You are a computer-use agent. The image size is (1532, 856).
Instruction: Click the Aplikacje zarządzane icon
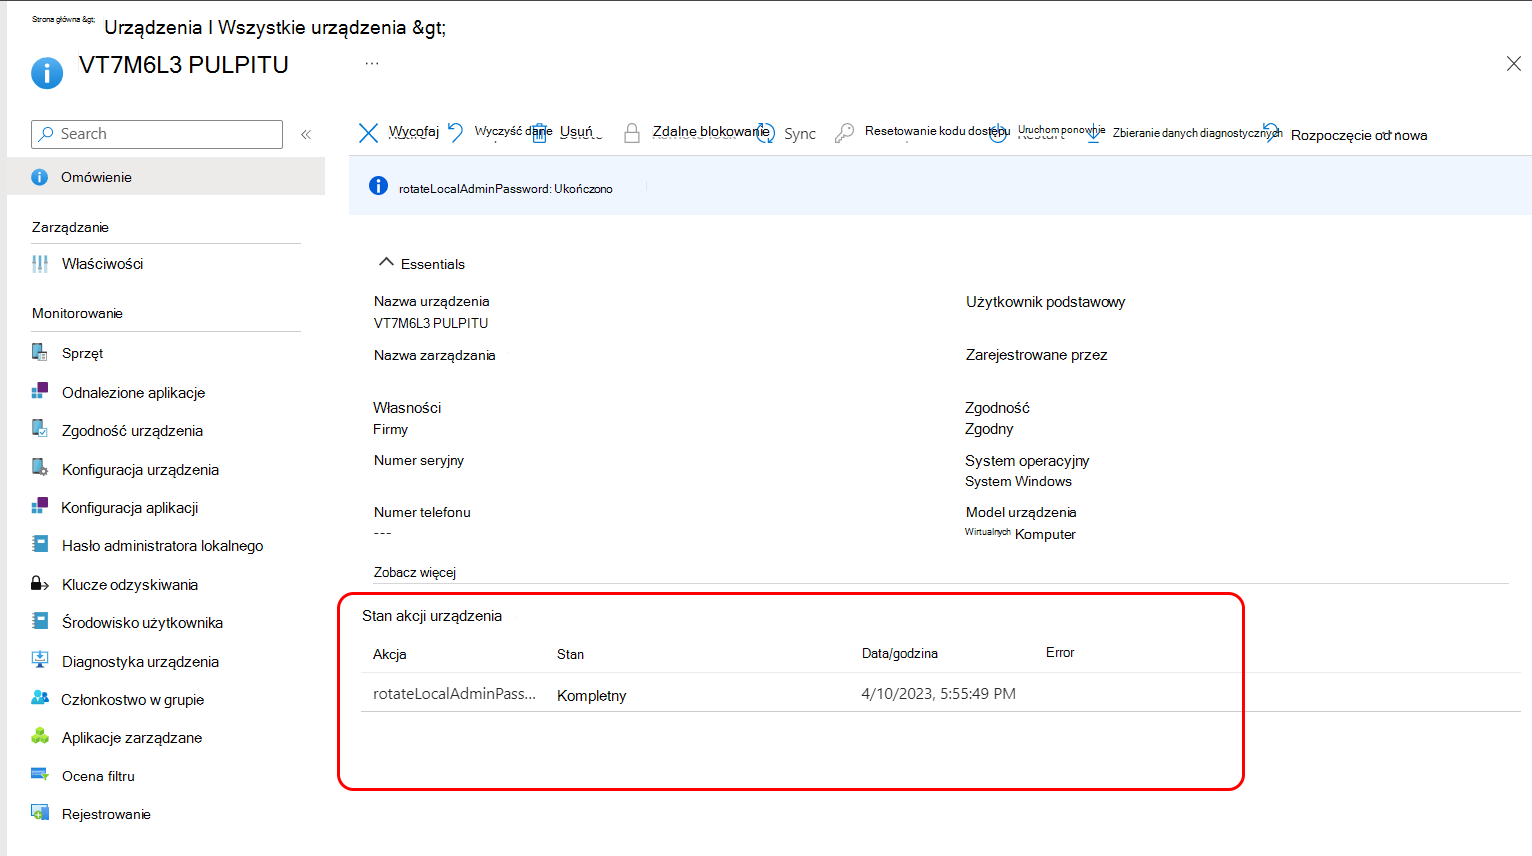tap(40, 736)
